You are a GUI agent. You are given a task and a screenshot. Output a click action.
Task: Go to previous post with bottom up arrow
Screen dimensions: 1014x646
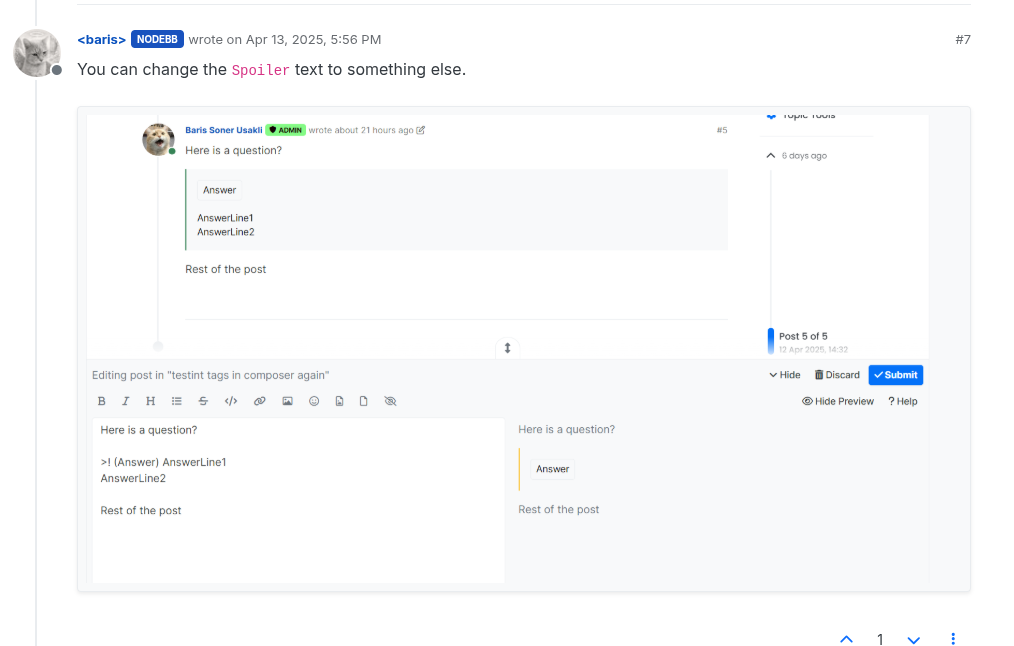[847, 639]
